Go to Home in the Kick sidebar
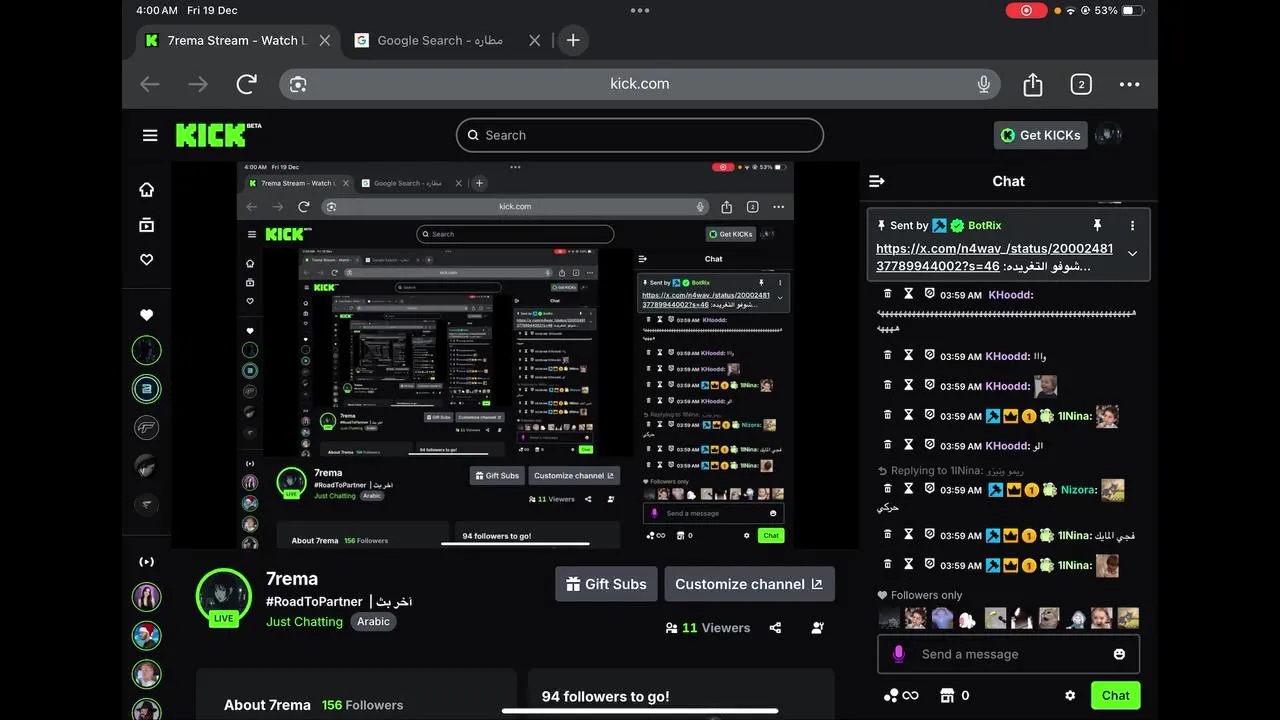Image resolution: width=1280 pixels, height=720 pixels. point(147,189)
